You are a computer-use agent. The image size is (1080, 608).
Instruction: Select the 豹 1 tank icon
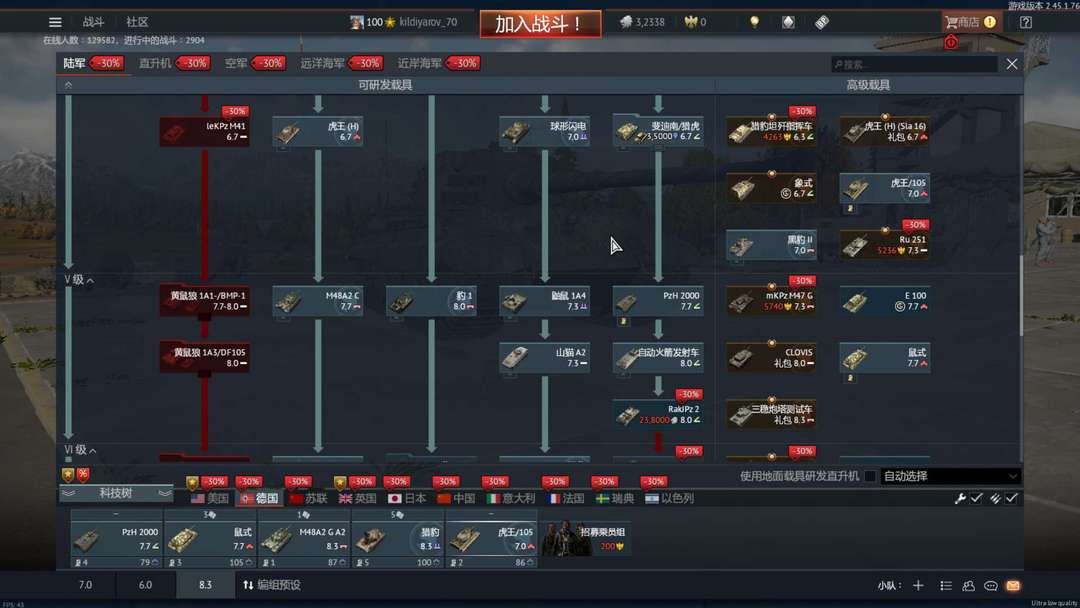431,301
